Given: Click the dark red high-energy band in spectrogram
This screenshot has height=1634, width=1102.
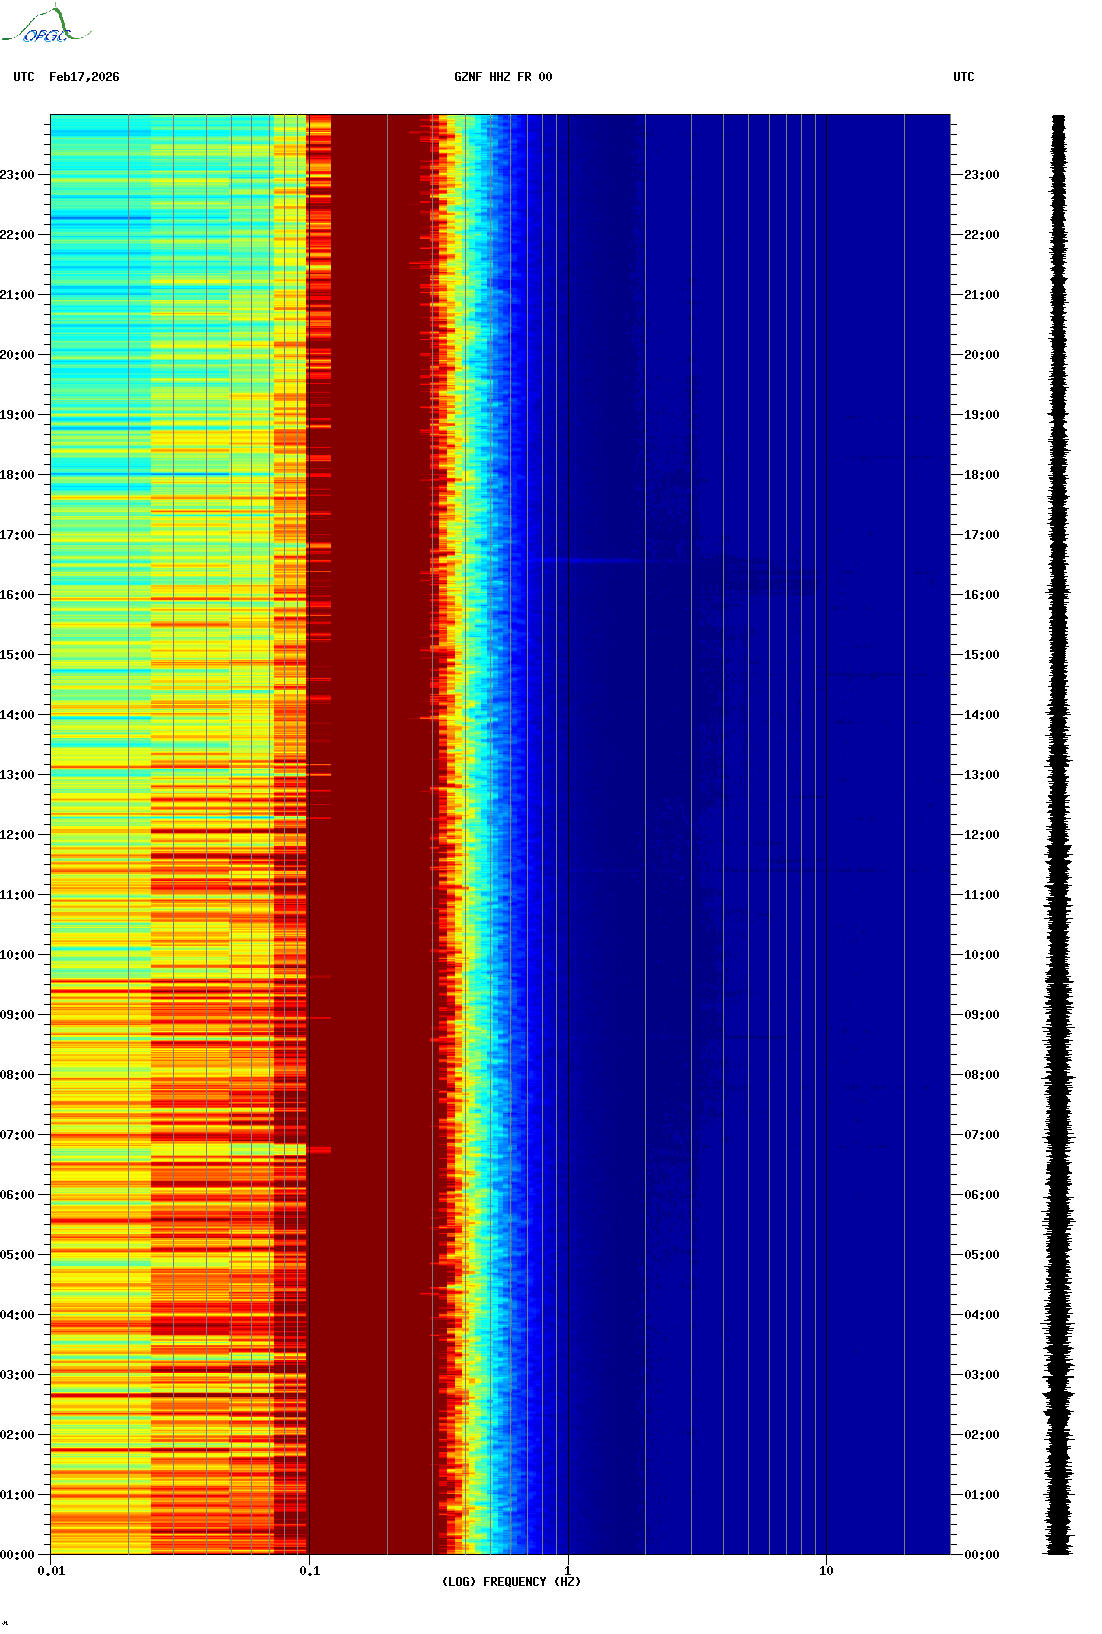Looking at the screenshot, I should pos(370,835).
